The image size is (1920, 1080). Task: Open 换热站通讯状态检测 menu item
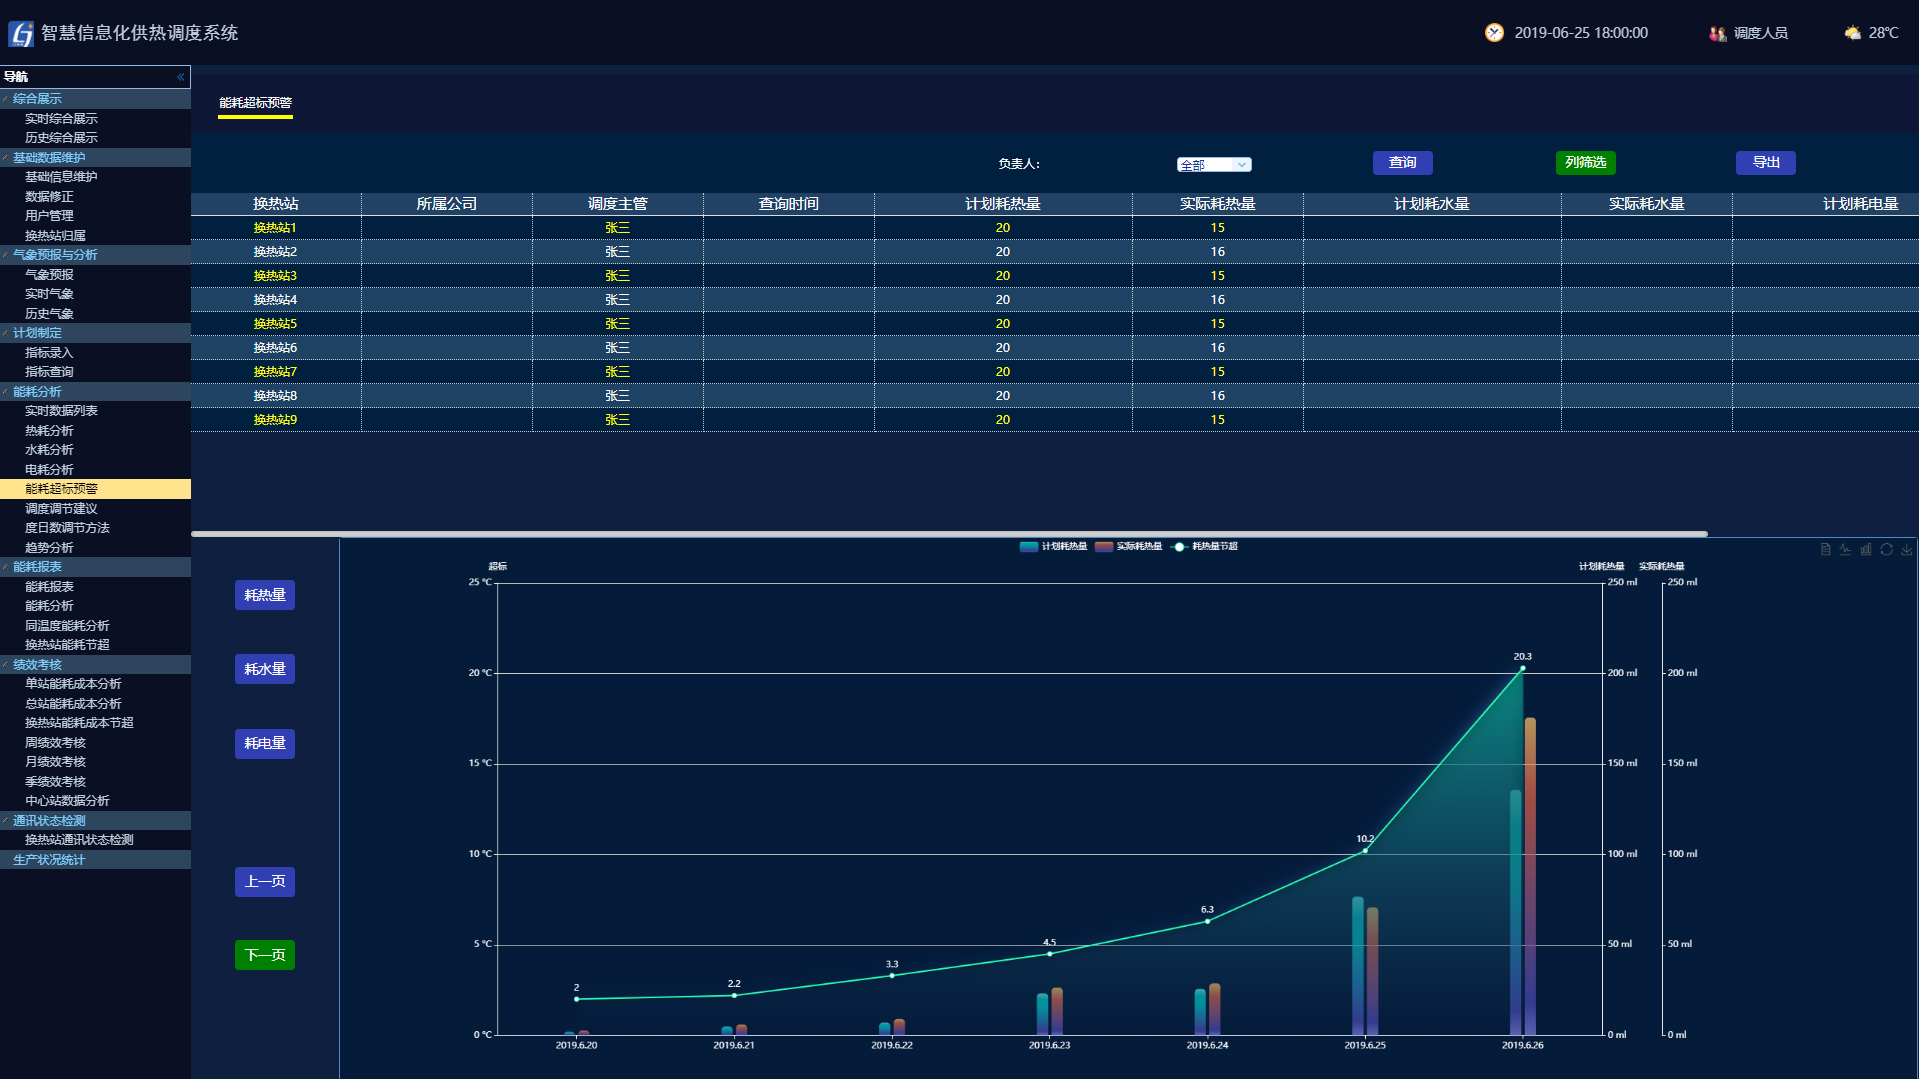79,840
